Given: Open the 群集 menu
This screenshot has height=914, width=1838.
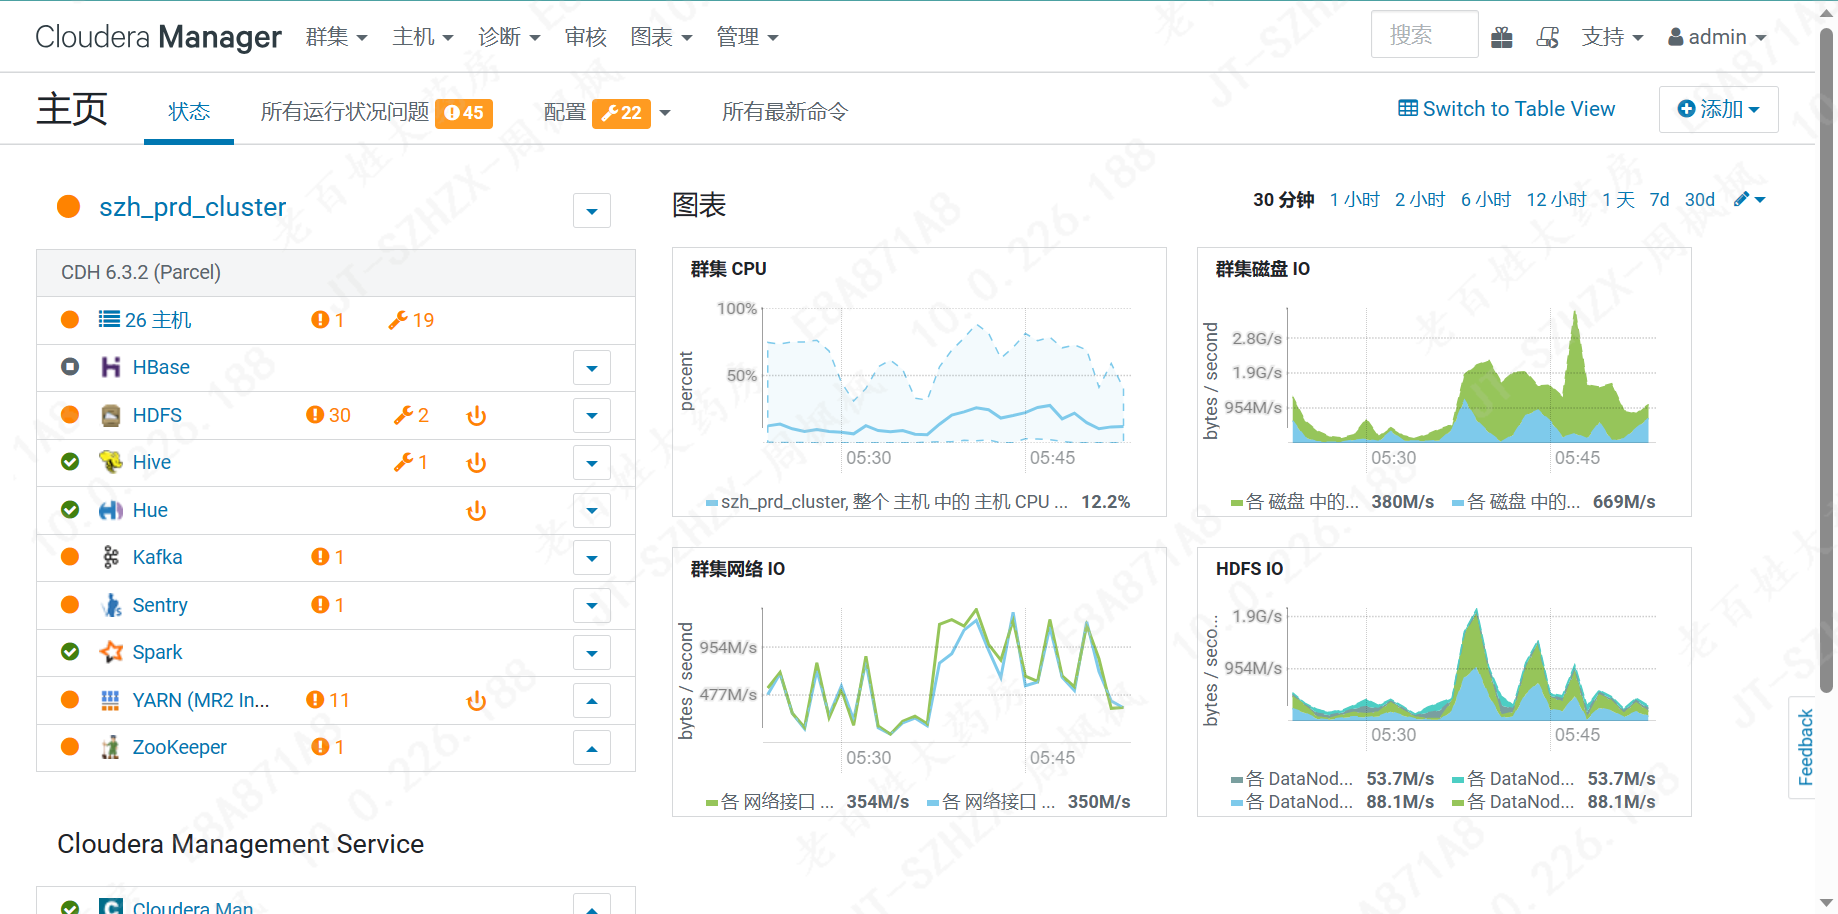Looking at the screenshot, I should tap(337, 37).
